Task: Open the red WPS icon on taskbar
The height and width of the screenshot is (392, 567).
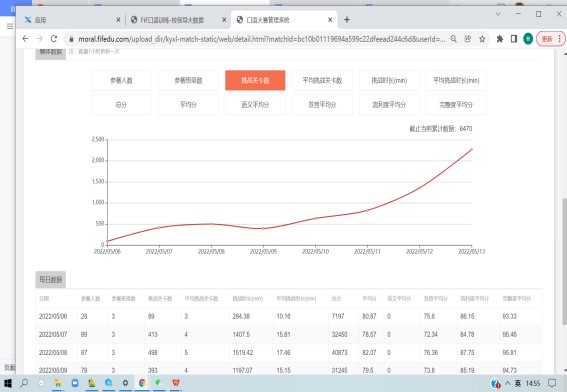Action: [176, 383]
